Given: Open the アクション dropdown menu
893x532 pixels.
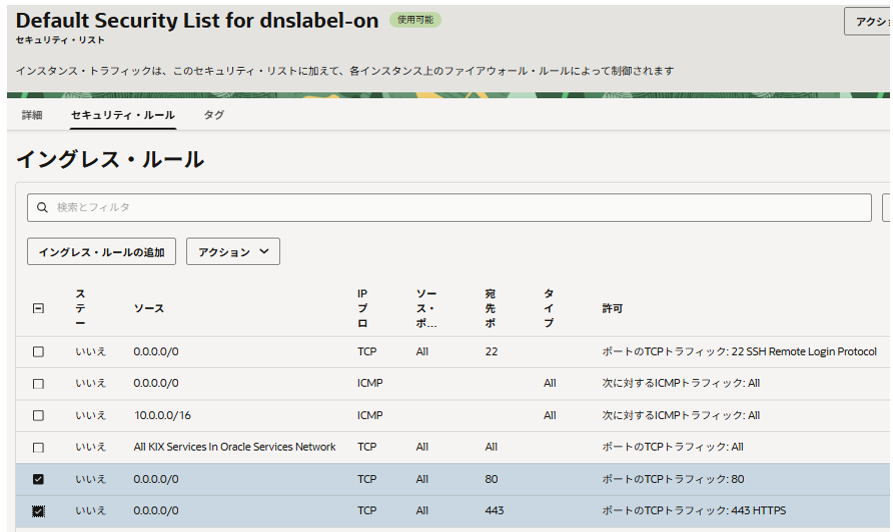Looking at the screenshot, I should pyautogui.click(x=232, y=252).
